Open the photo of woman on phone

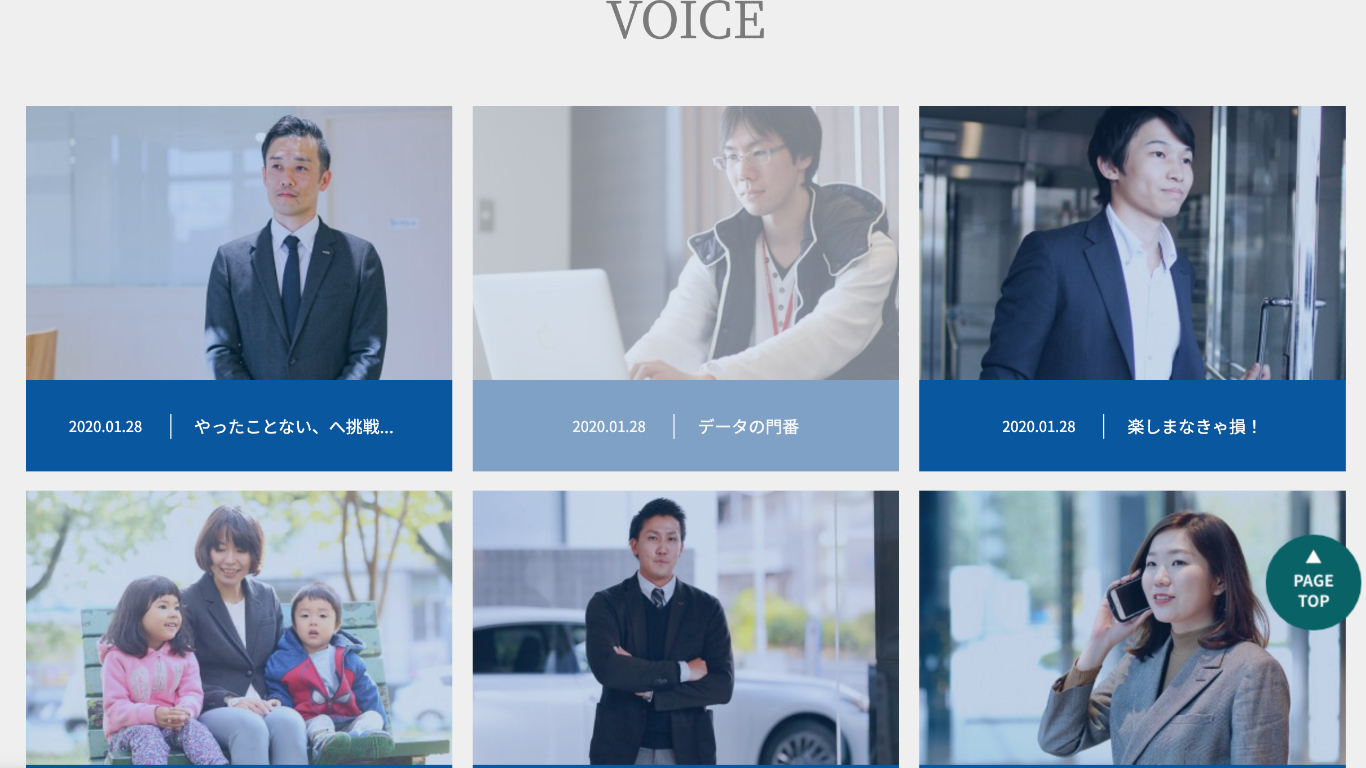point(1132,628)
